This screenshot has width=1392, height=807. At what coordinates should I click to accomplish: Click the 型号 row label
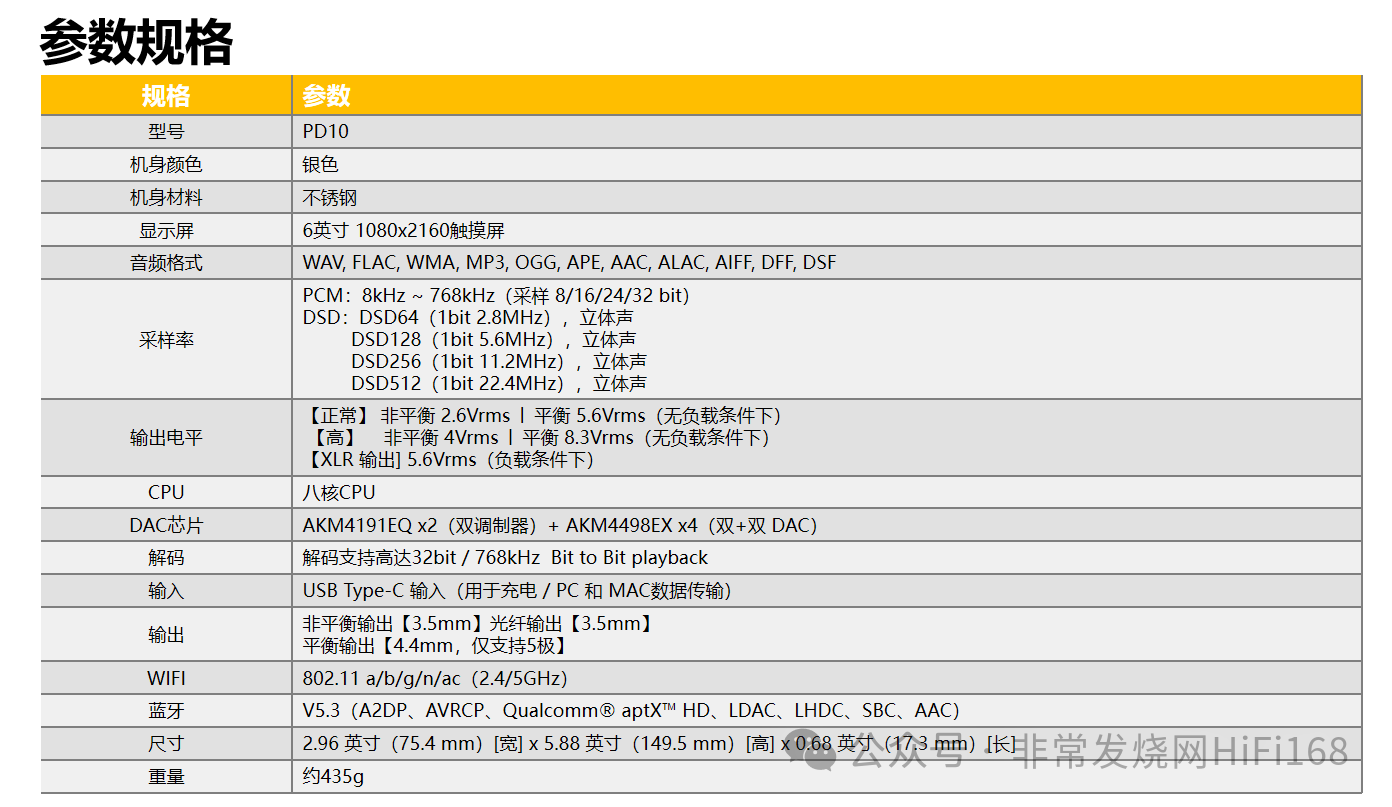pos(166,131)
